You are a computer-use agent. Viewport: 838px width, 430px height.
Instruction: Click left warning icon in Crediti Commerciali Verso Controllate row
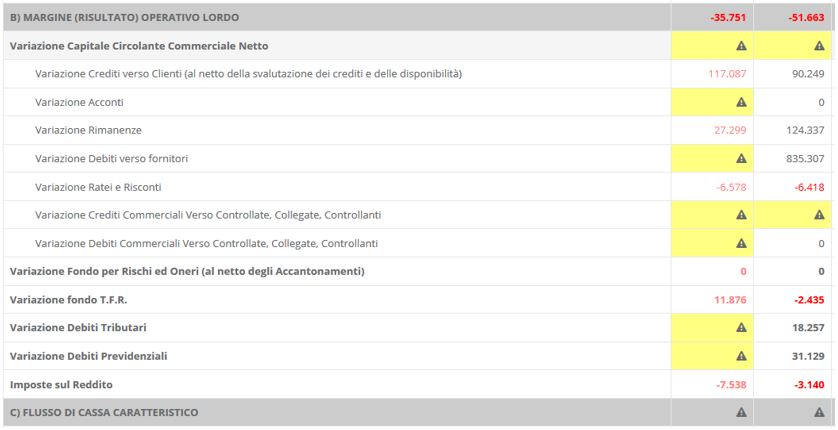tap(741, 215)
